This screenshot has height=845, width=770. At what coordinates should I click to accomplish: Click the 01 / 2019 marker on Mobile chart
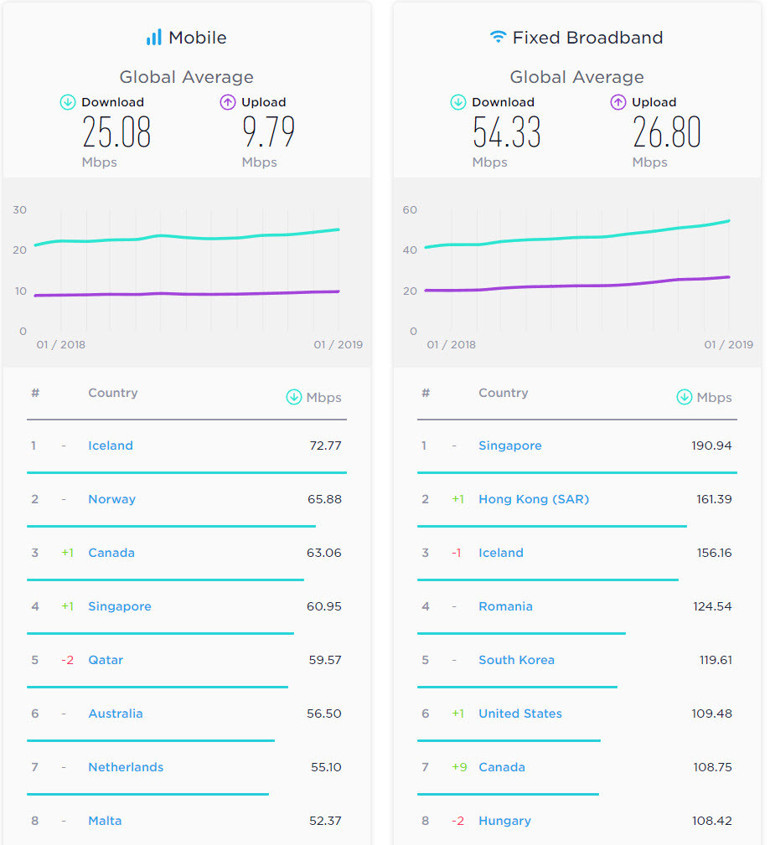click(x=338, y=345)
